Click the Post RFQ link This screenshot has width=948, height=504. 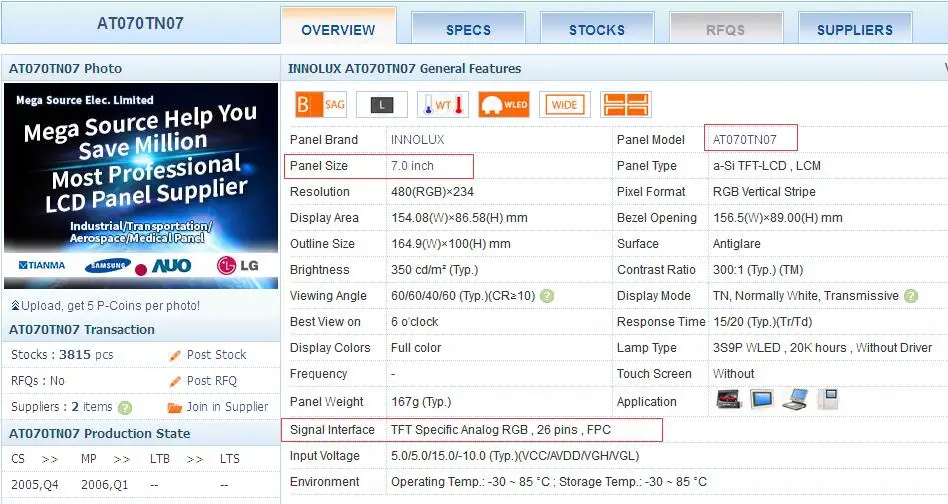click(212, 381)
